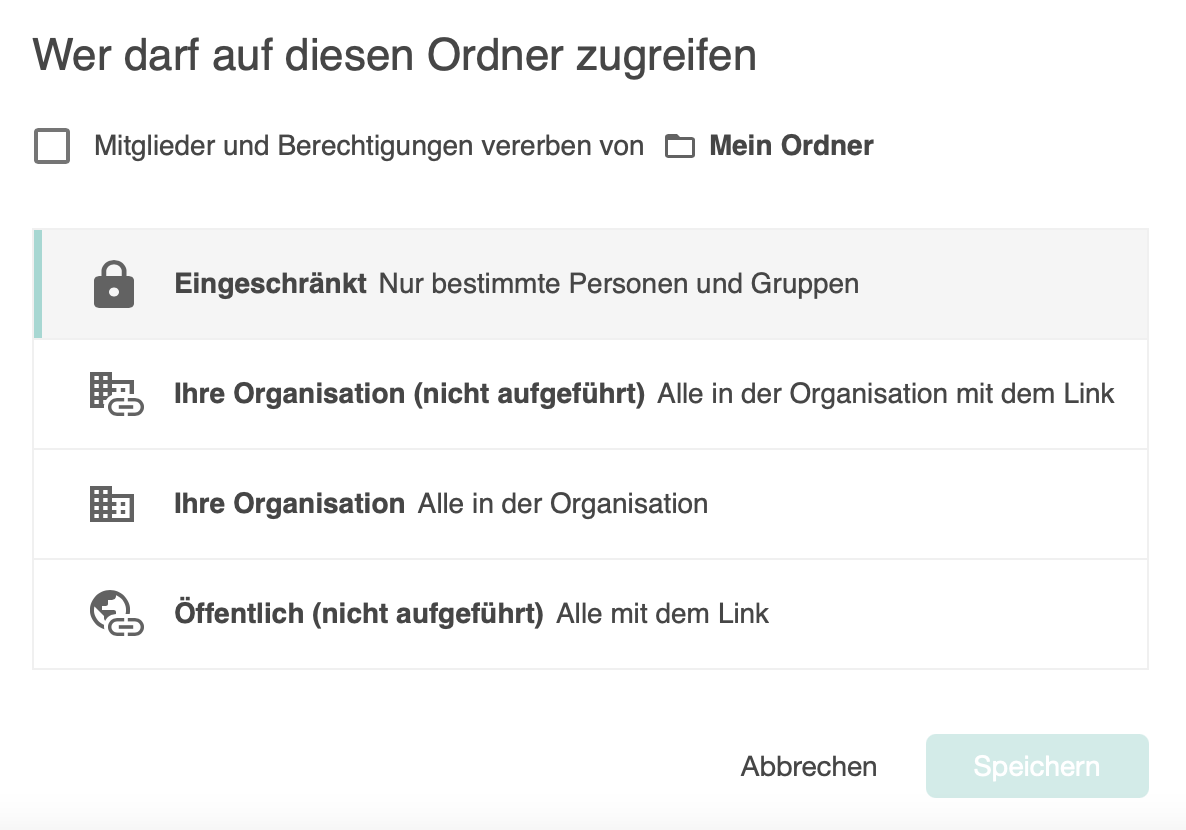Click the globe-with-link icon for Öffentlich
Screen dimensions: 1186x830
[116, 614]
